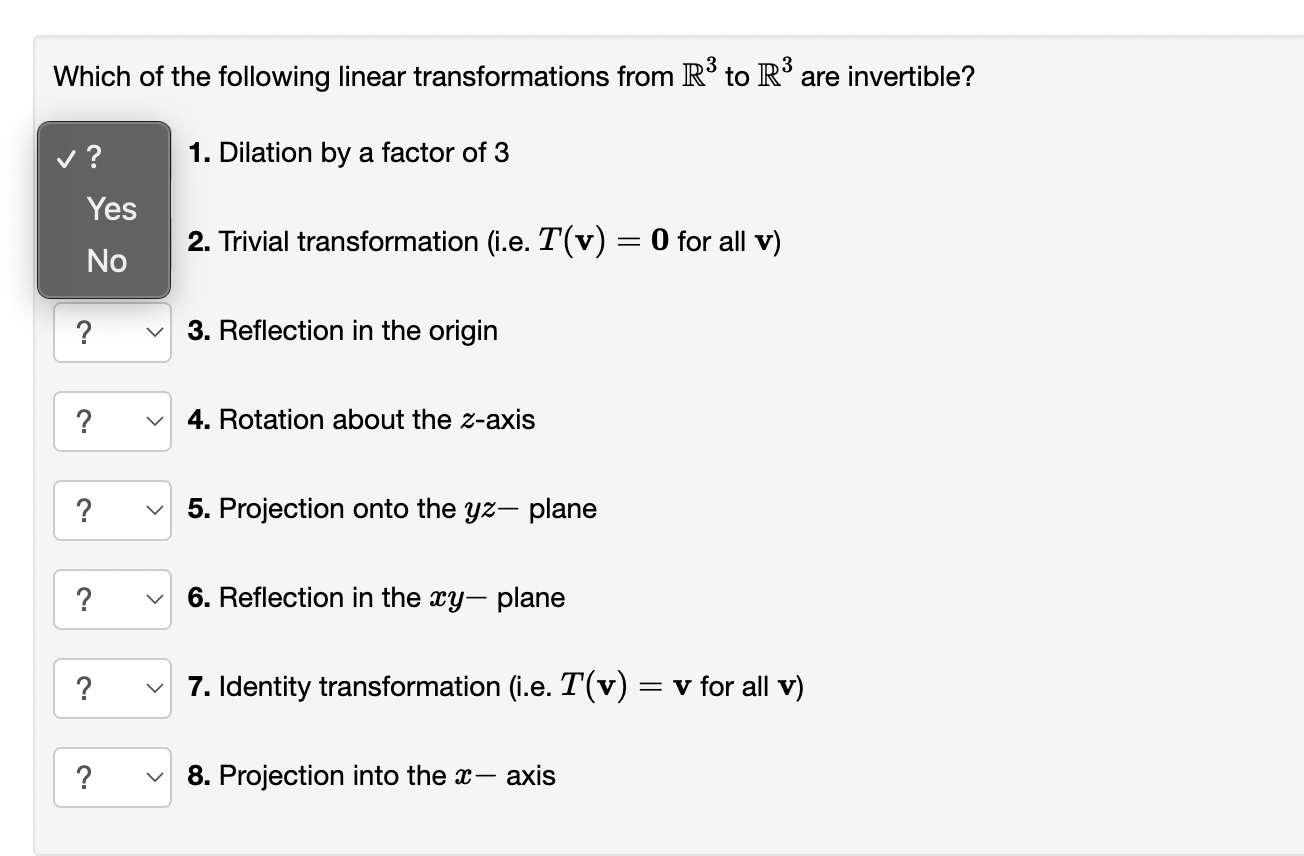
Task: Click the chevron icon next to question 6
Action: tap(154, 598)
